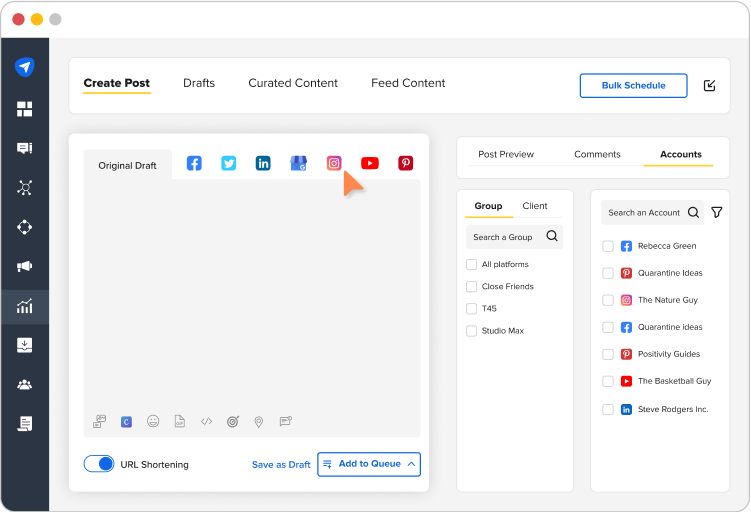Open the messages inbox icon in sidebar
This screenshot has height=513, width=751.
[24, 148]
